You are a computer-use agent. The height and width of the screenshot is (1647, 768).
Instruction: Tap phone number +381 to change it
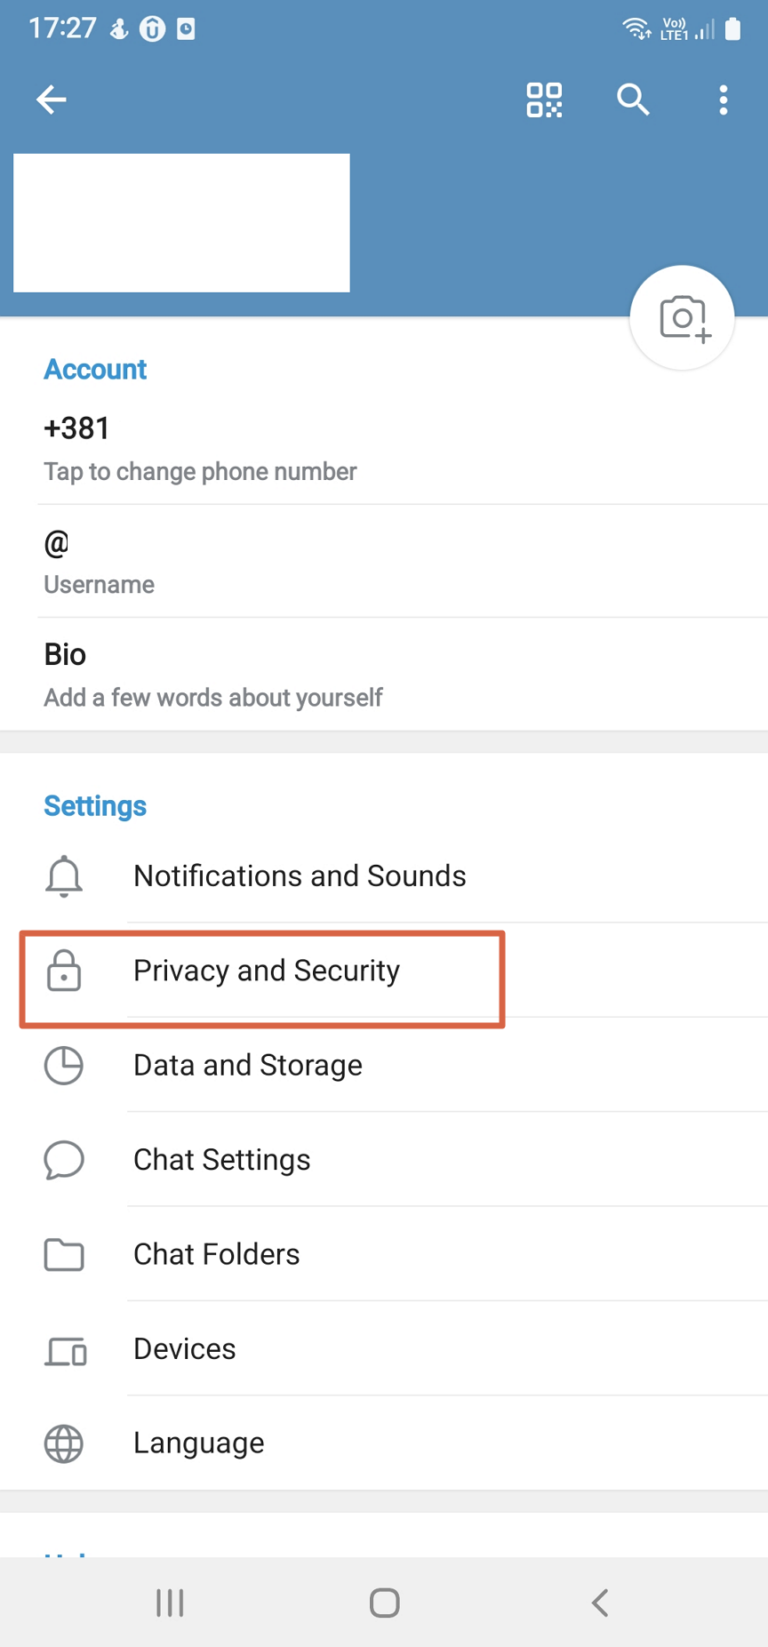tap(384, 449)
